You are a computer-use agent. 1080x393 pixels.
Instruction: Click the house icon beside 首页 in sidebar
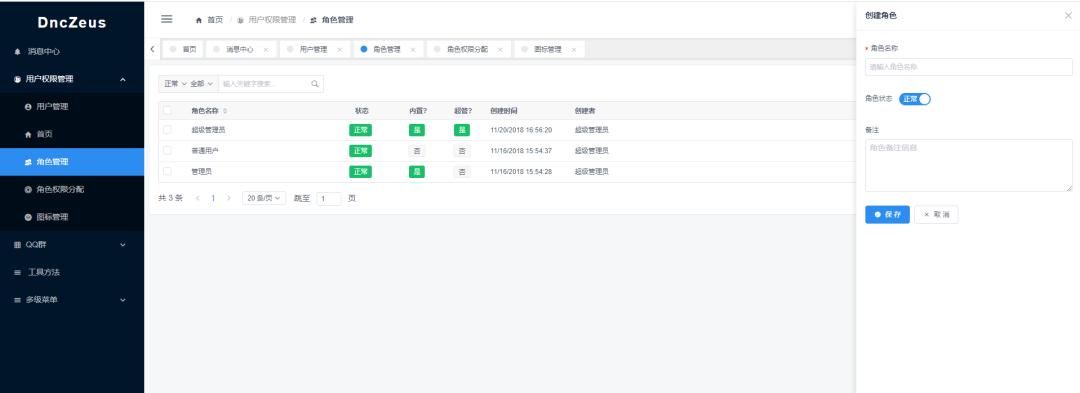coord(28,134)
